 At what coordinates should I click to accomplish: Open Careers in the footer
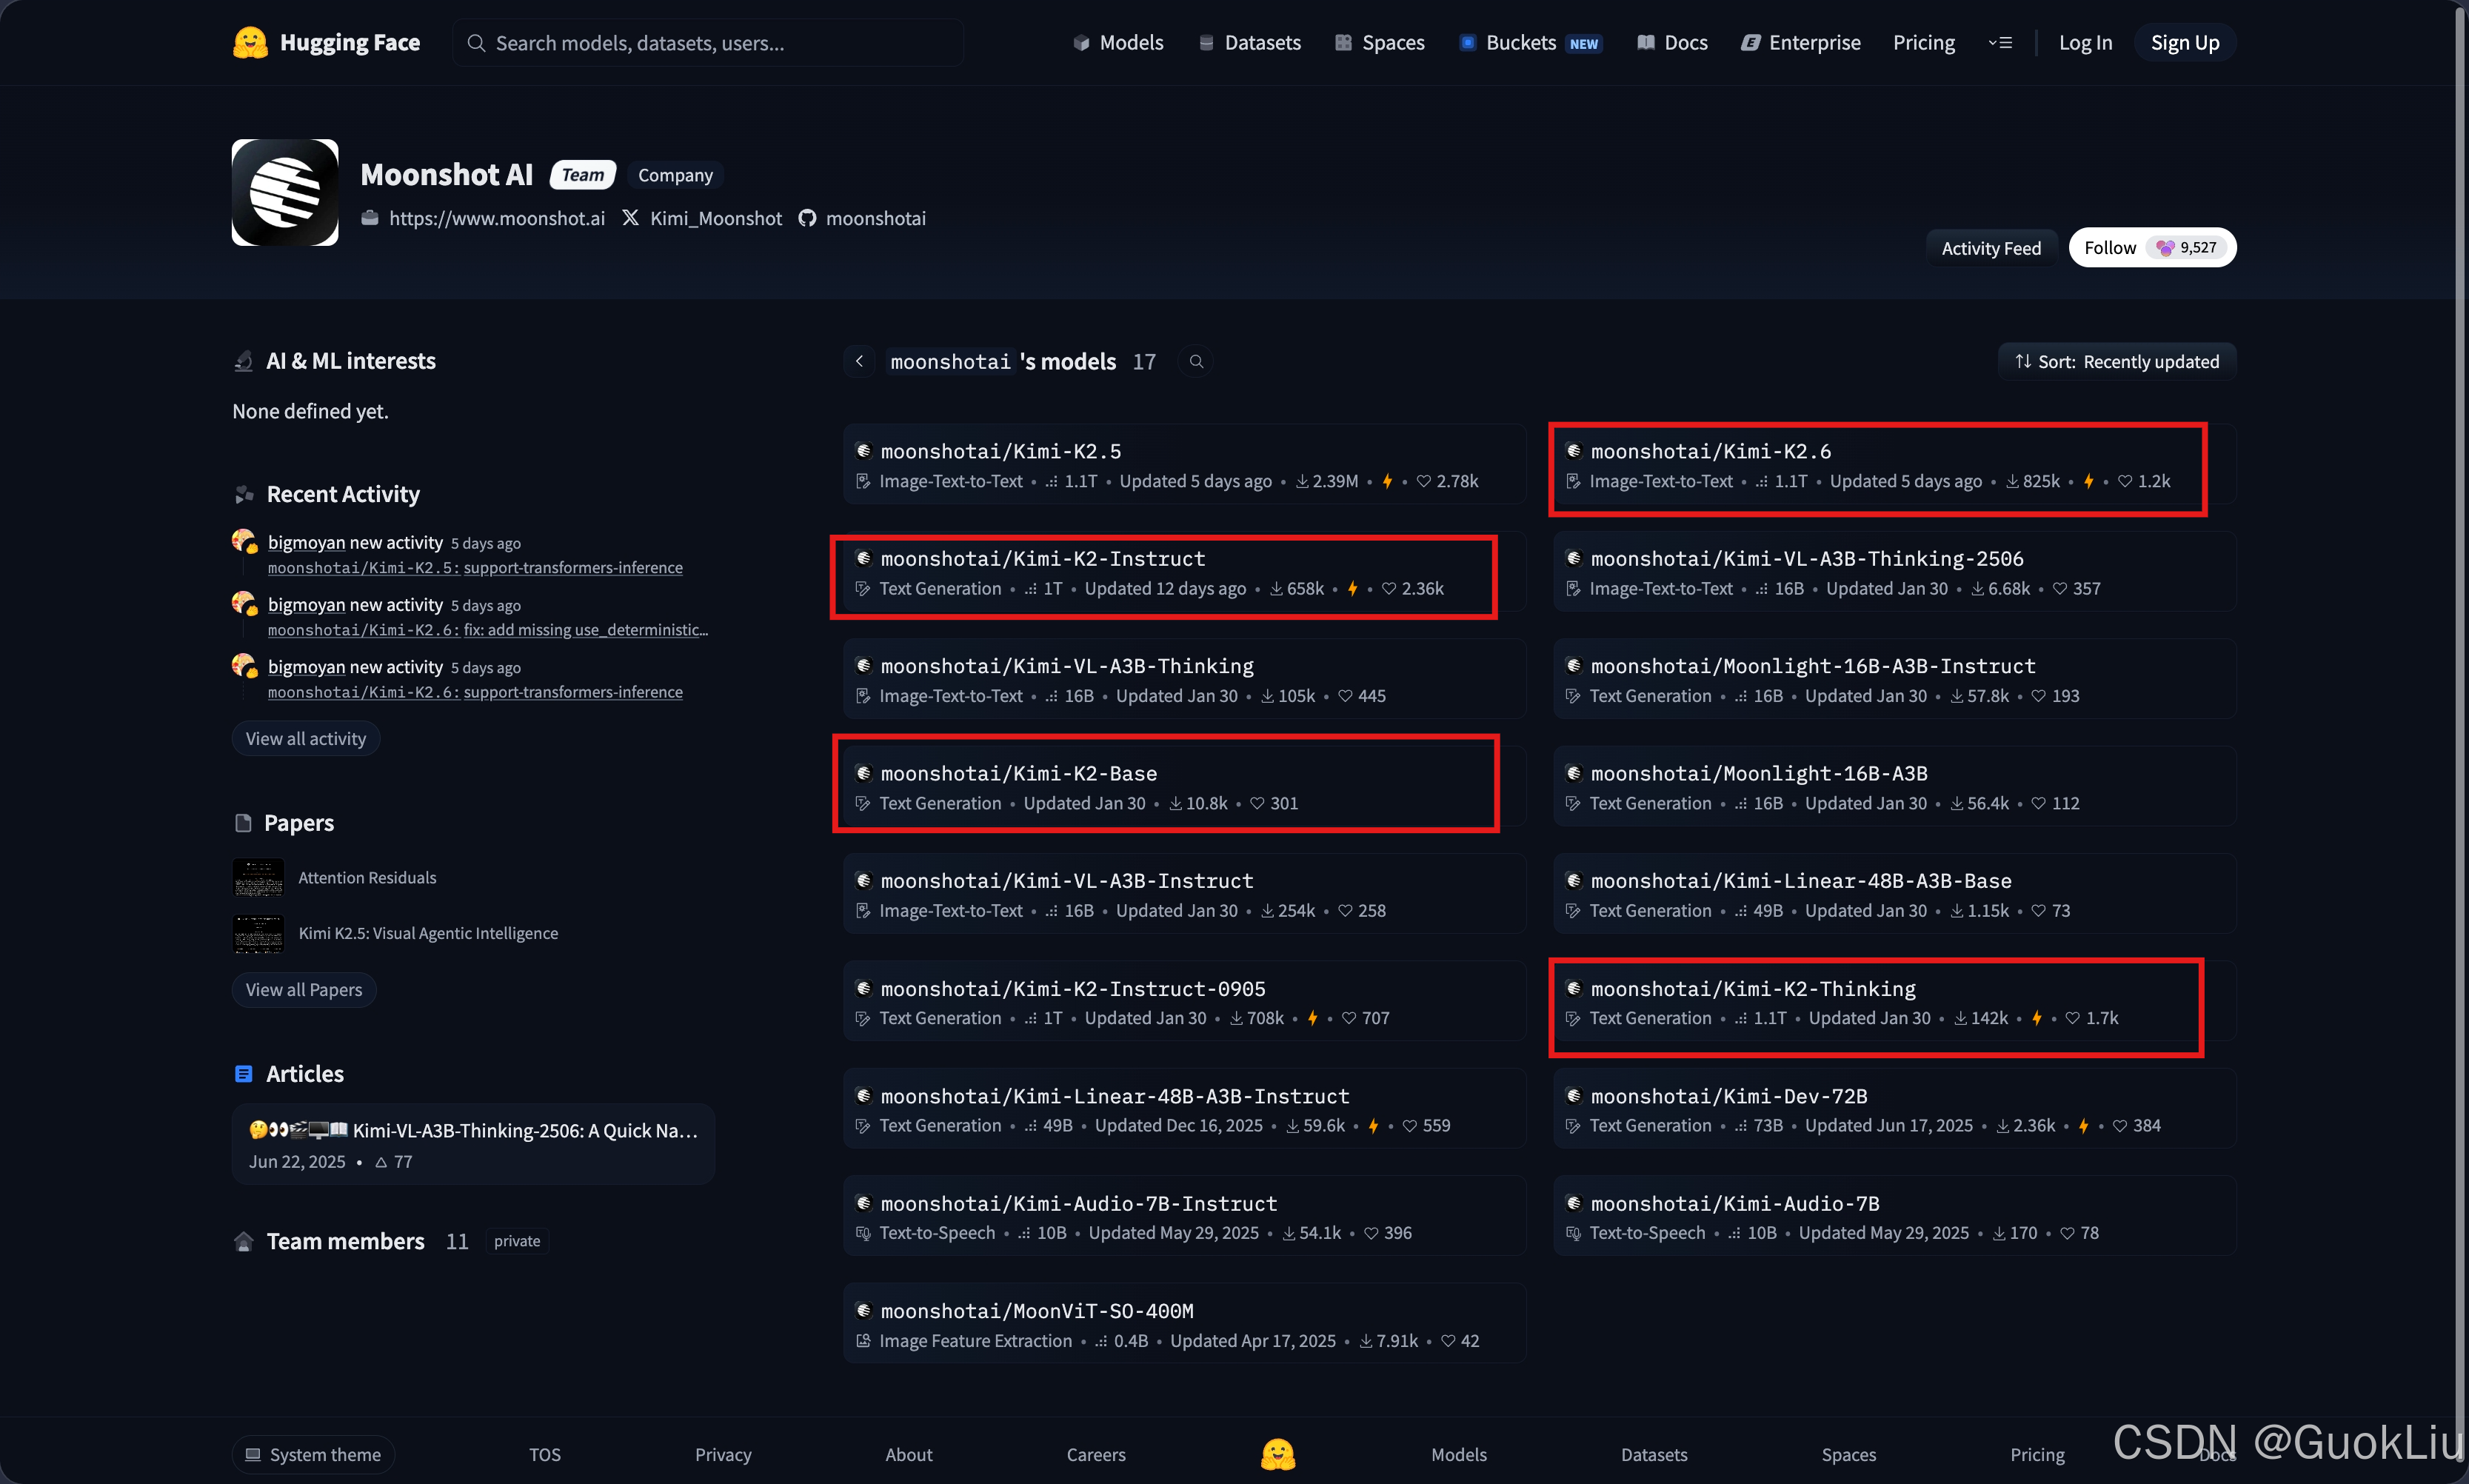tap(1096, 1454)
